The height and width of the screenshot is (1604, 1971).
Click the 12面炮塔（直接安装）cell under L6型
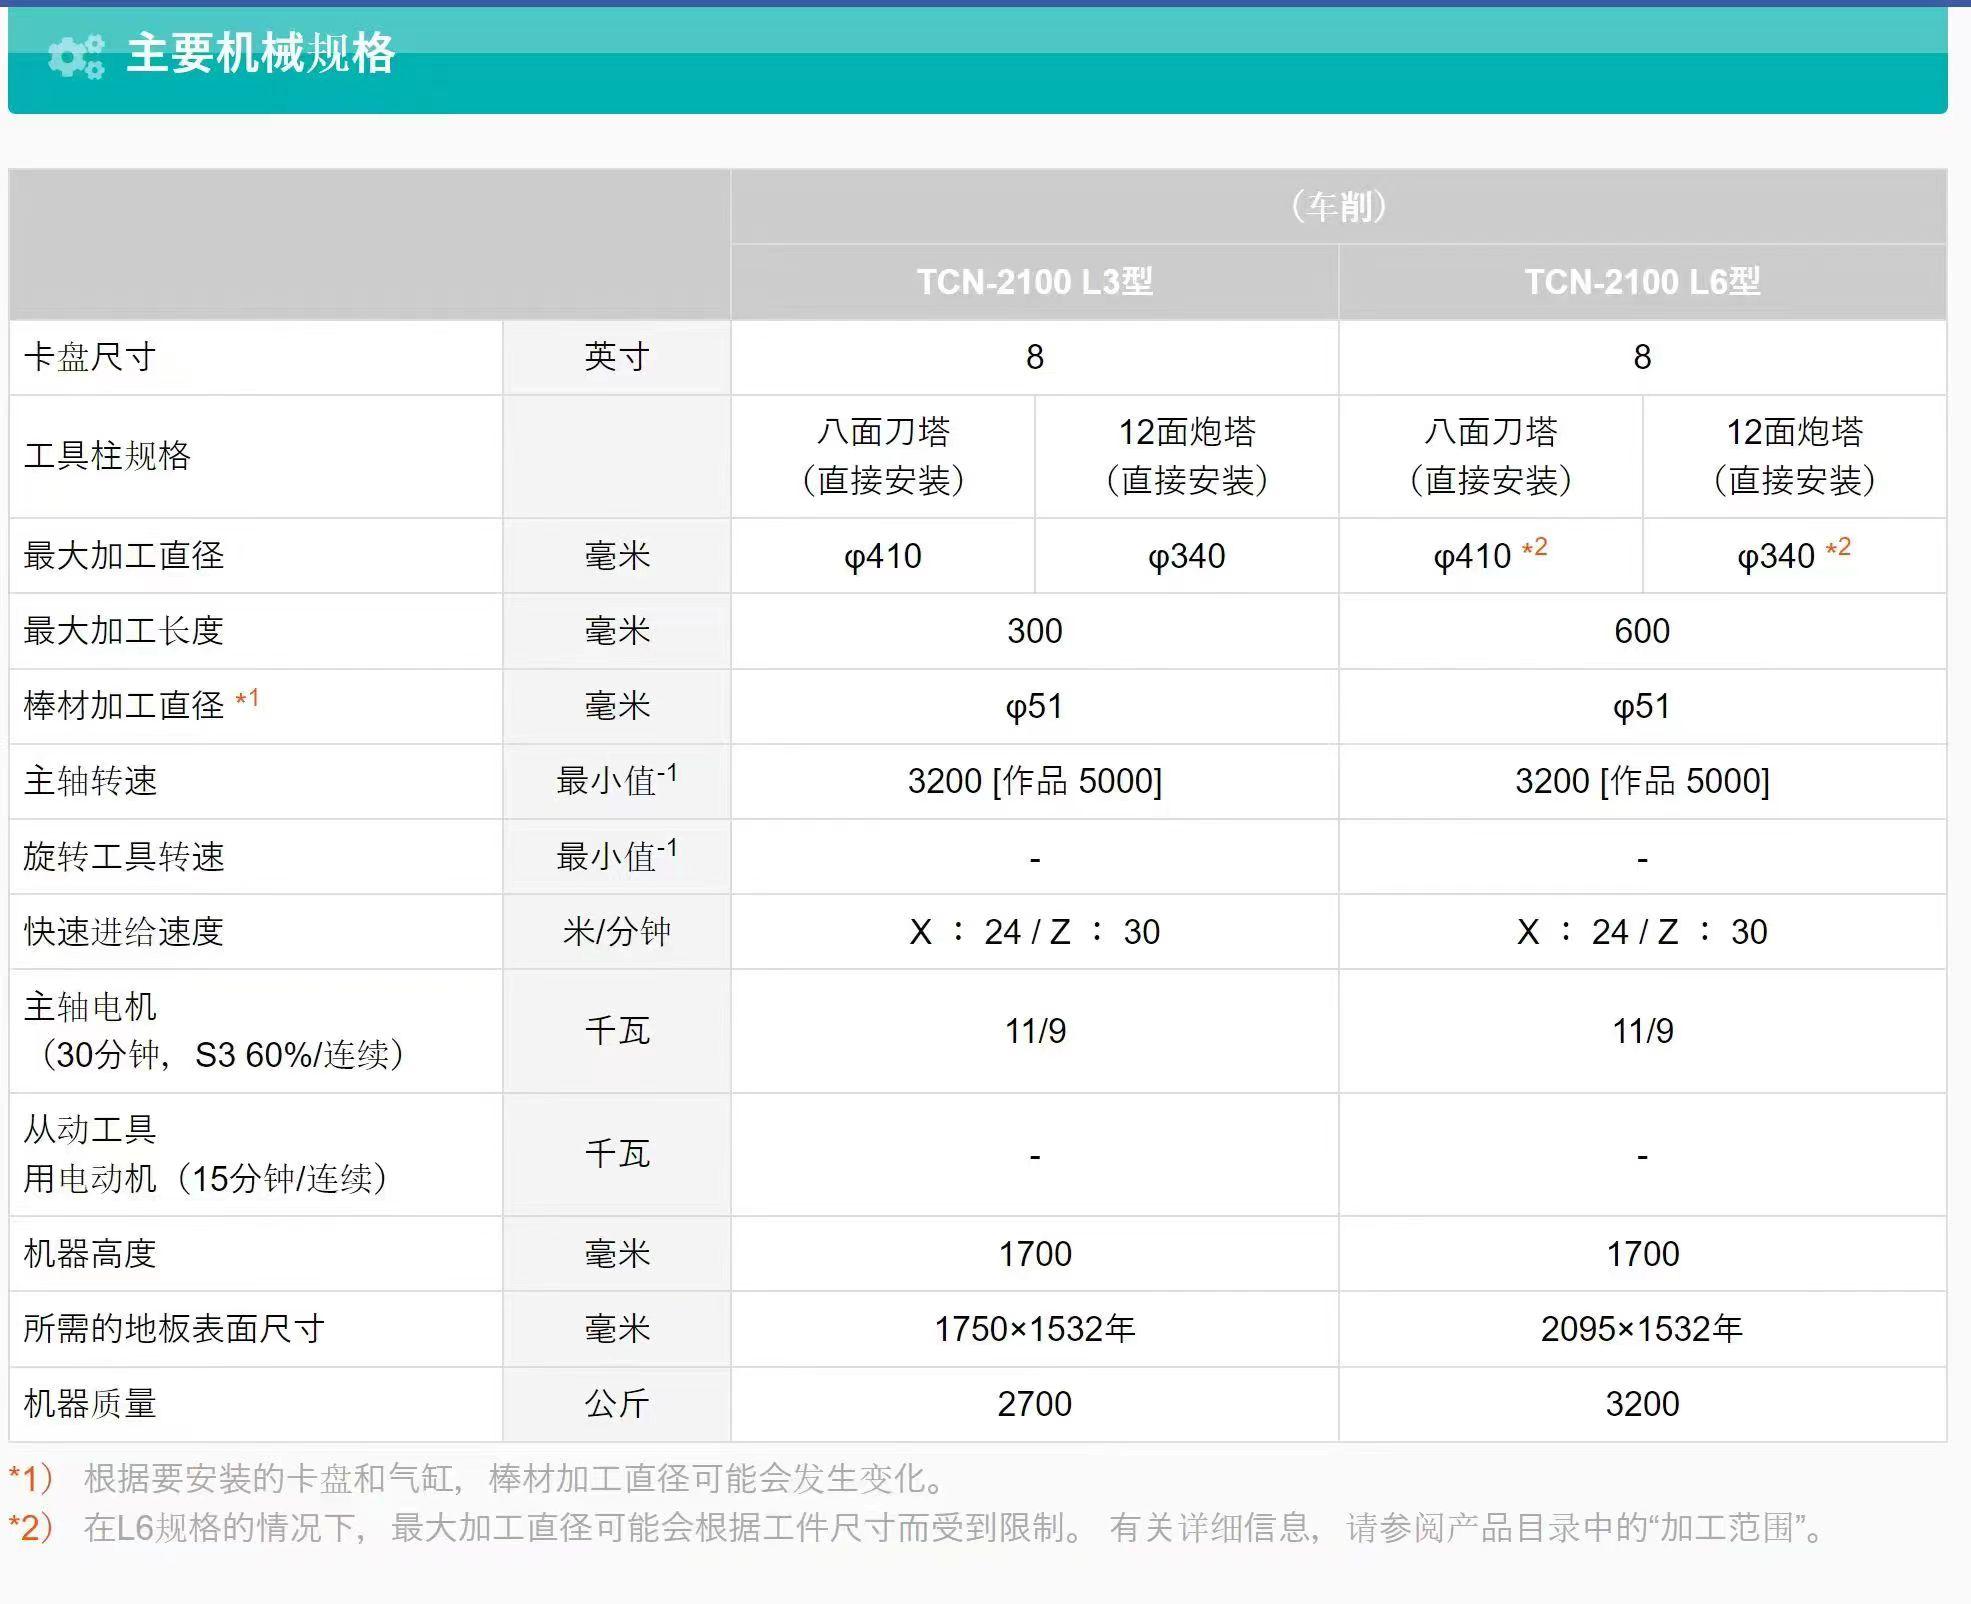coord(1797,458)
